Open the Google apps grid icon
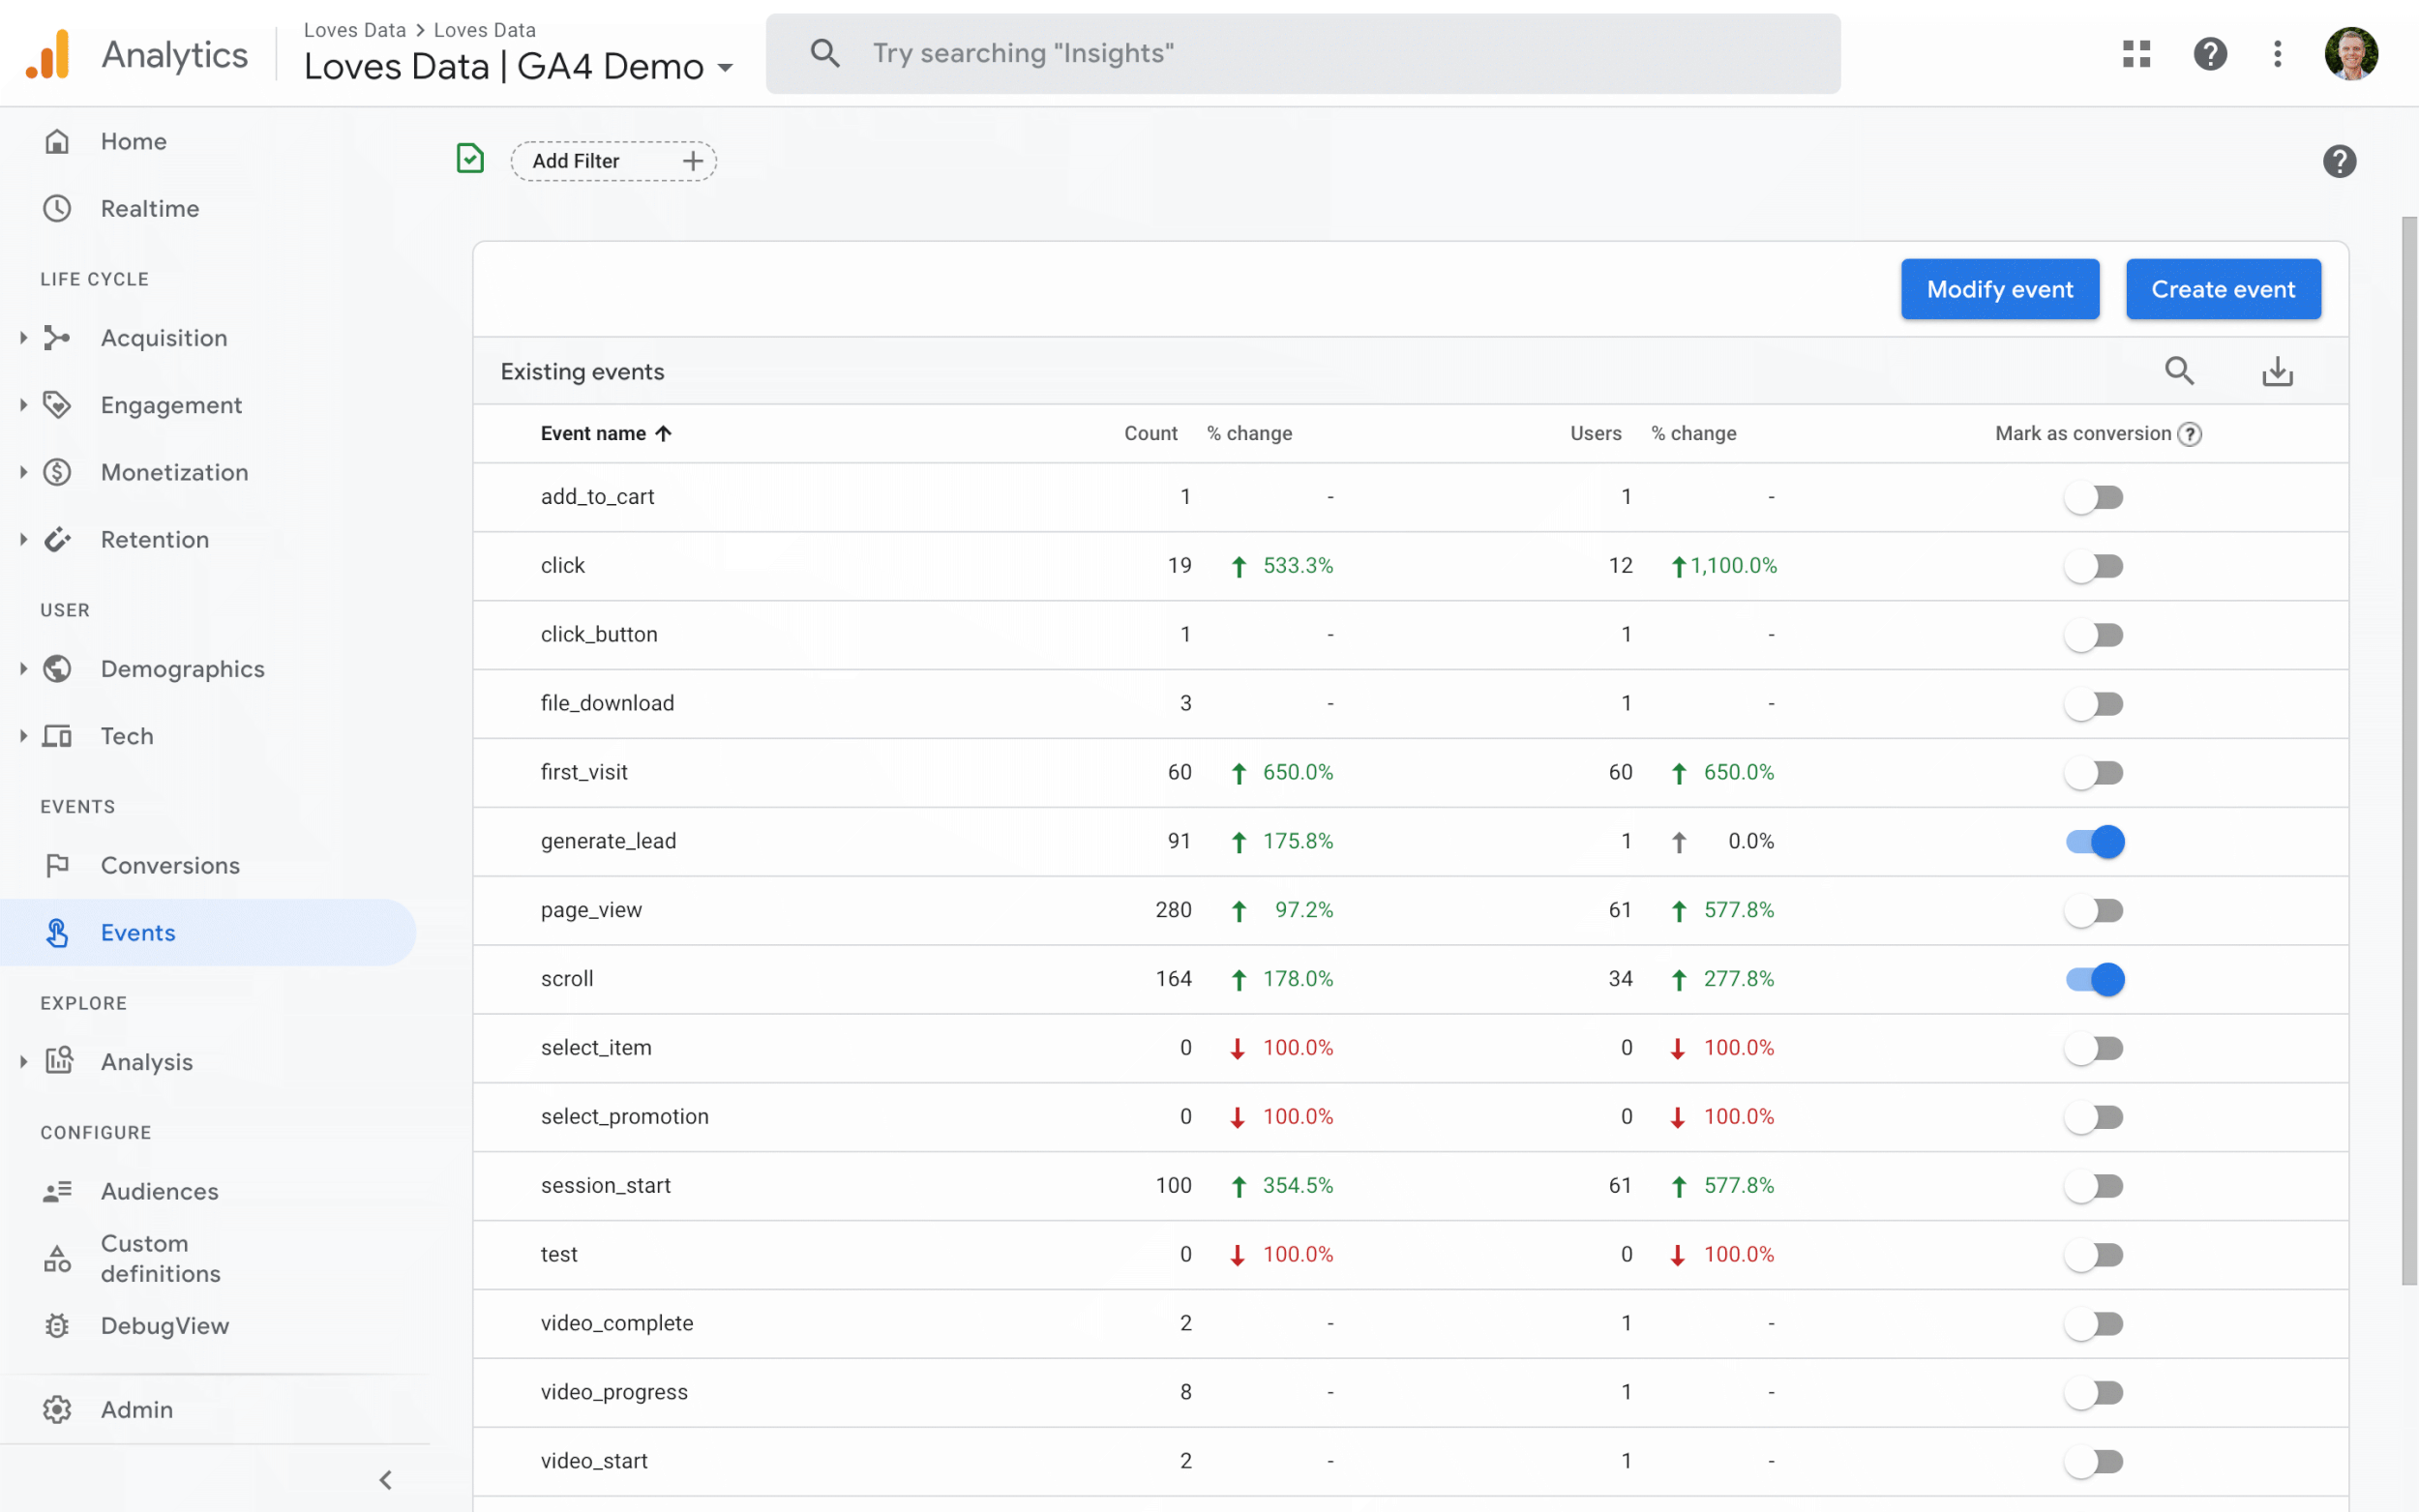This screenshot has width=2419, height=1512. (2136, 53)
